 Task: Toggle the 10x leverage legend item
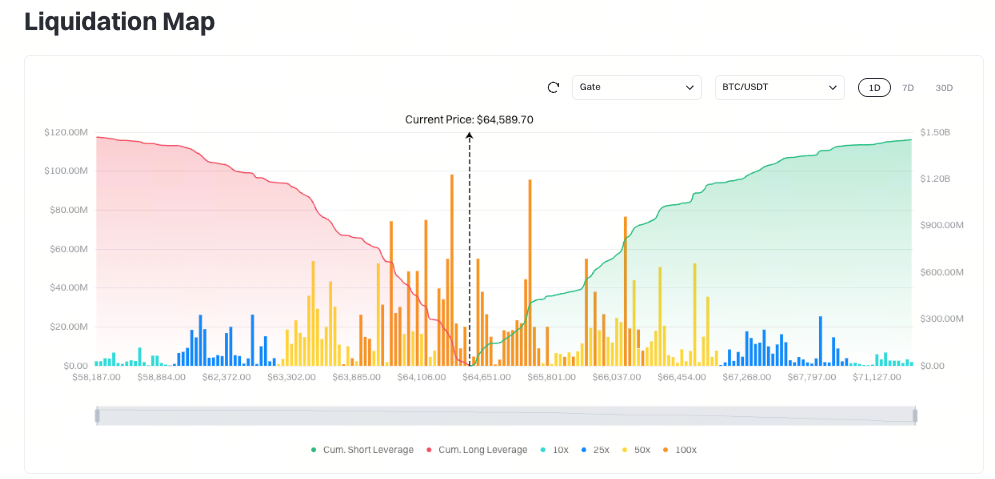pyautogui.click(x=554, y=450)
